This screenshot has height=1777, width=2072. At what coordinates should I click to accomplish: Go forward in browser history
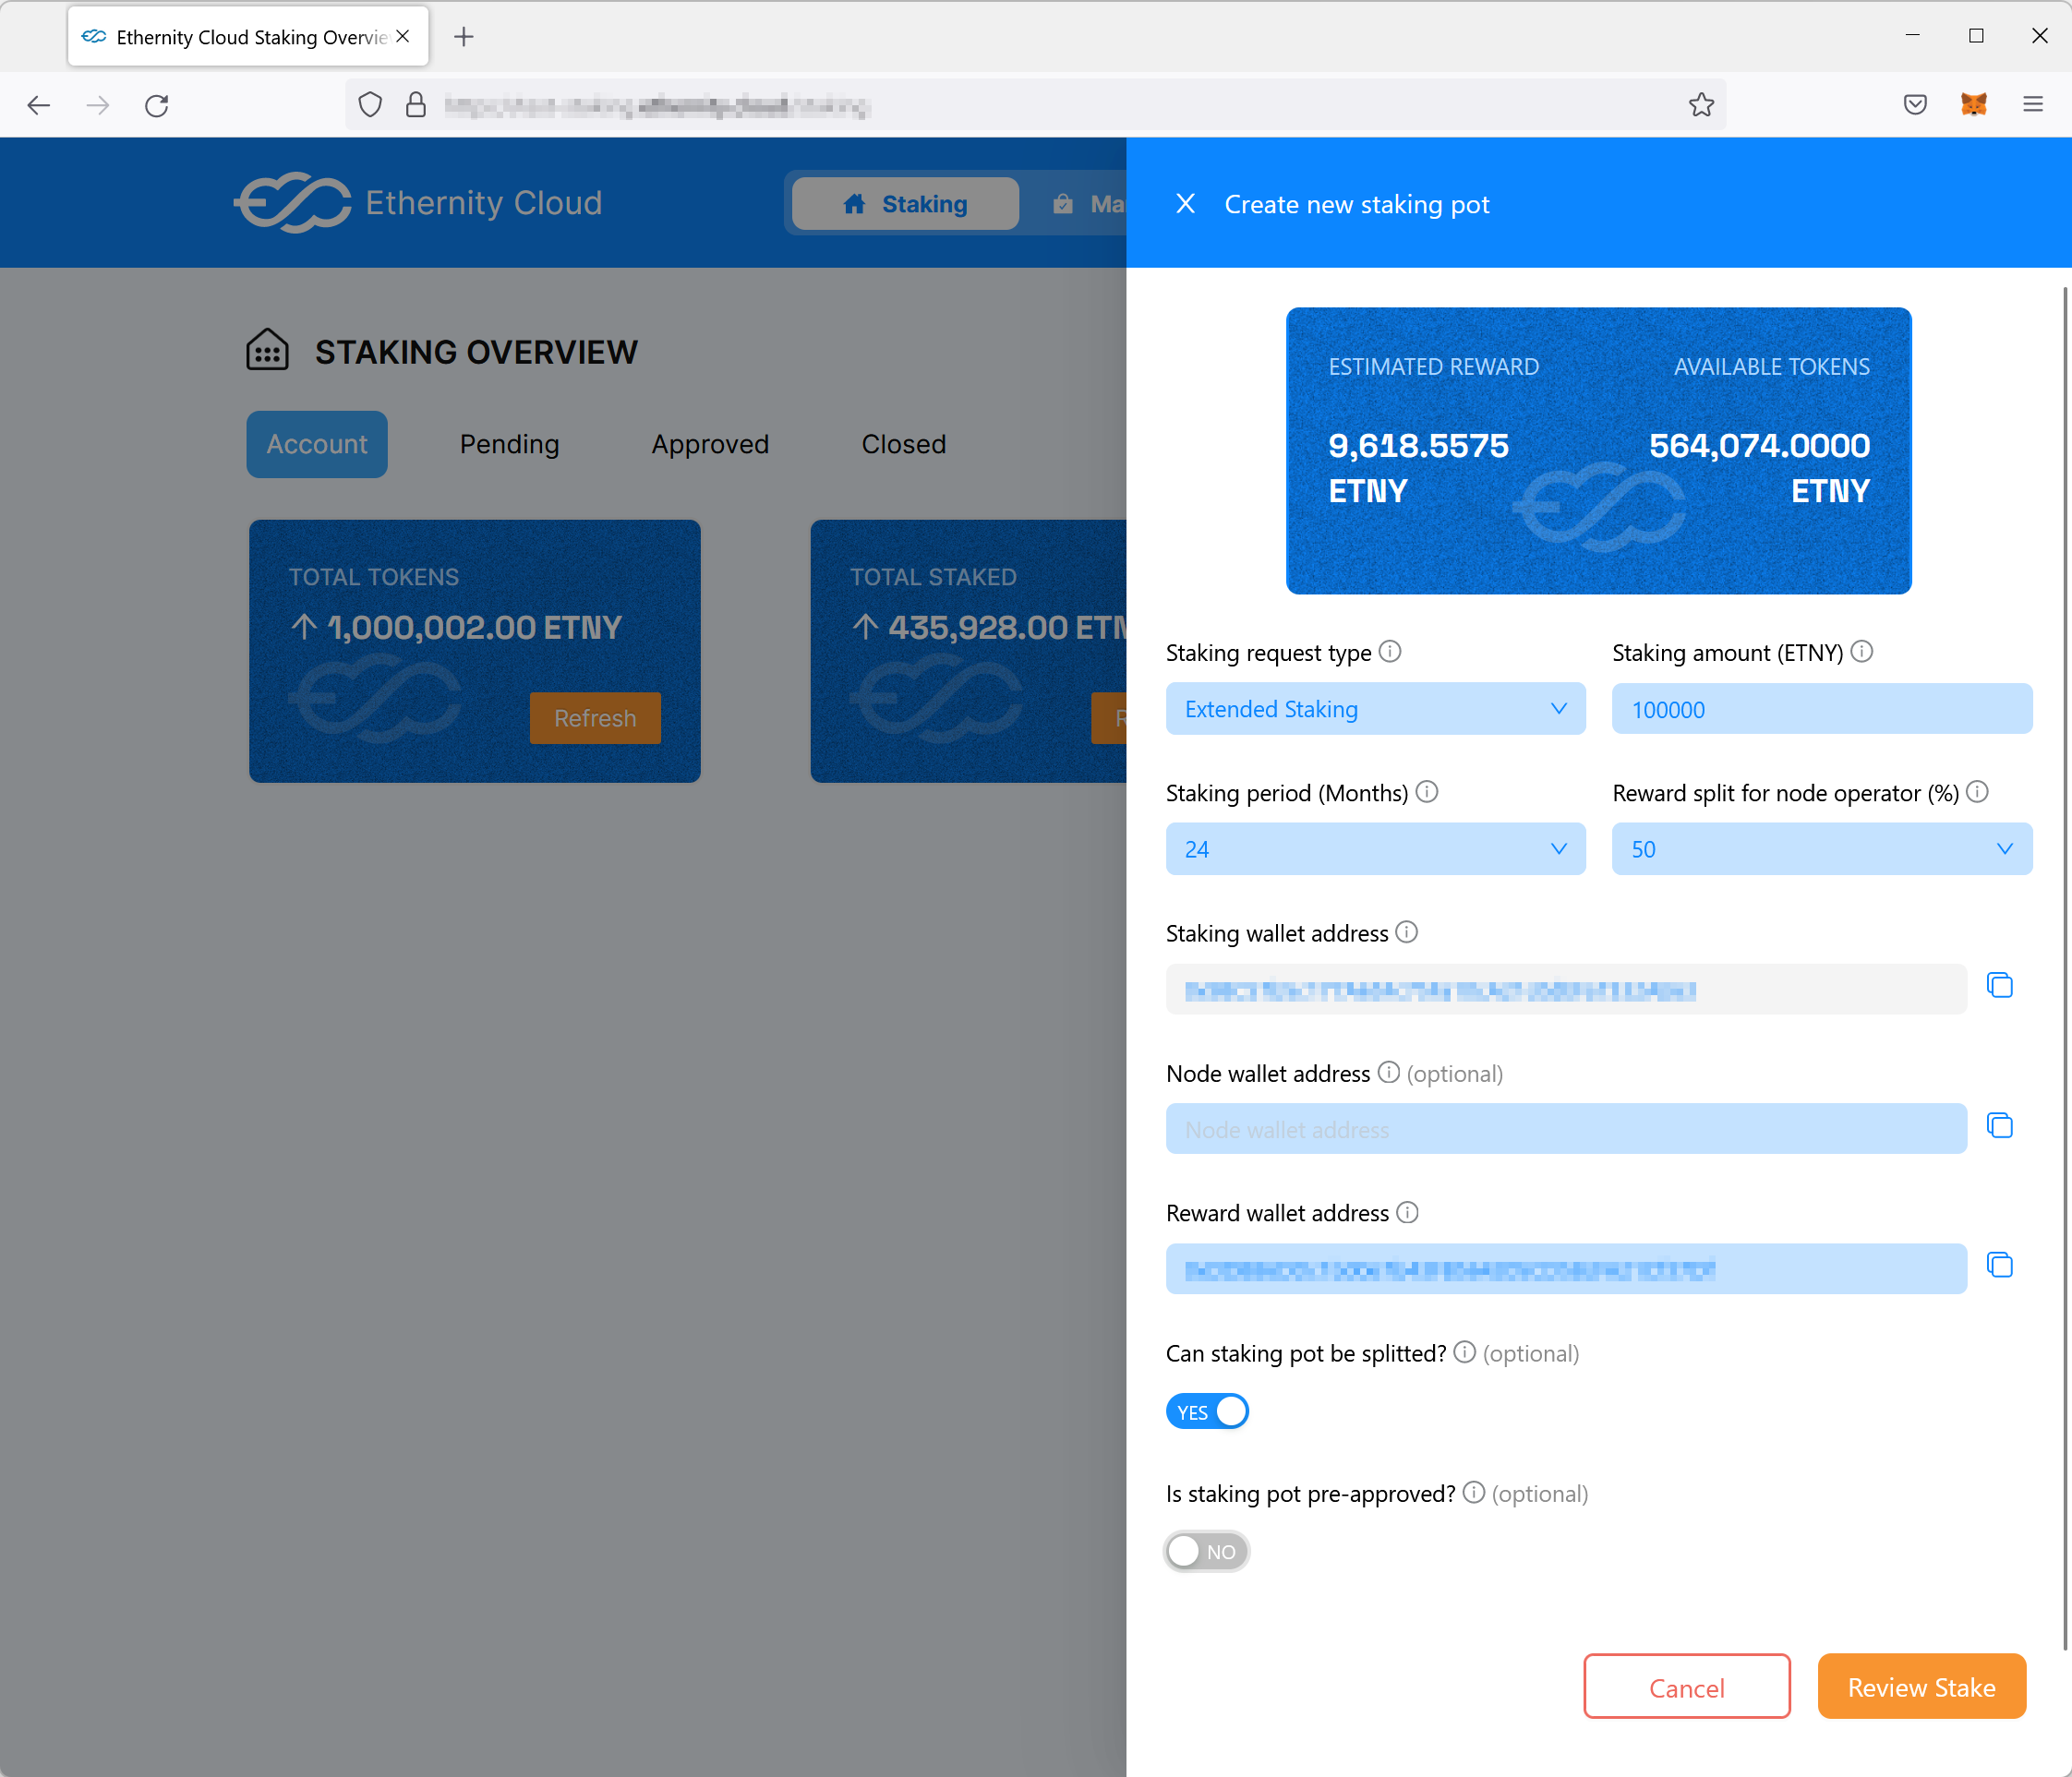pos(98,105)
